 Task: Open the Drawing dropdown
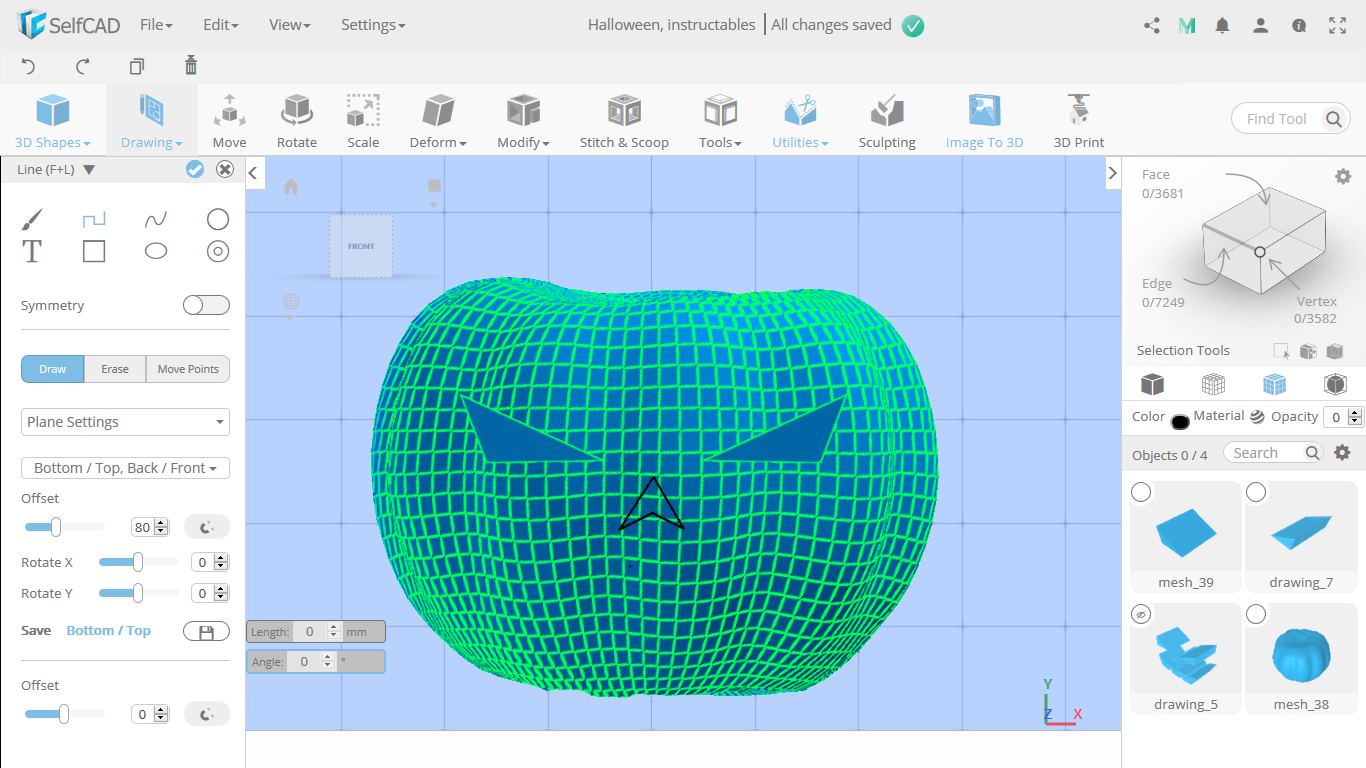[x=152, y=121]
